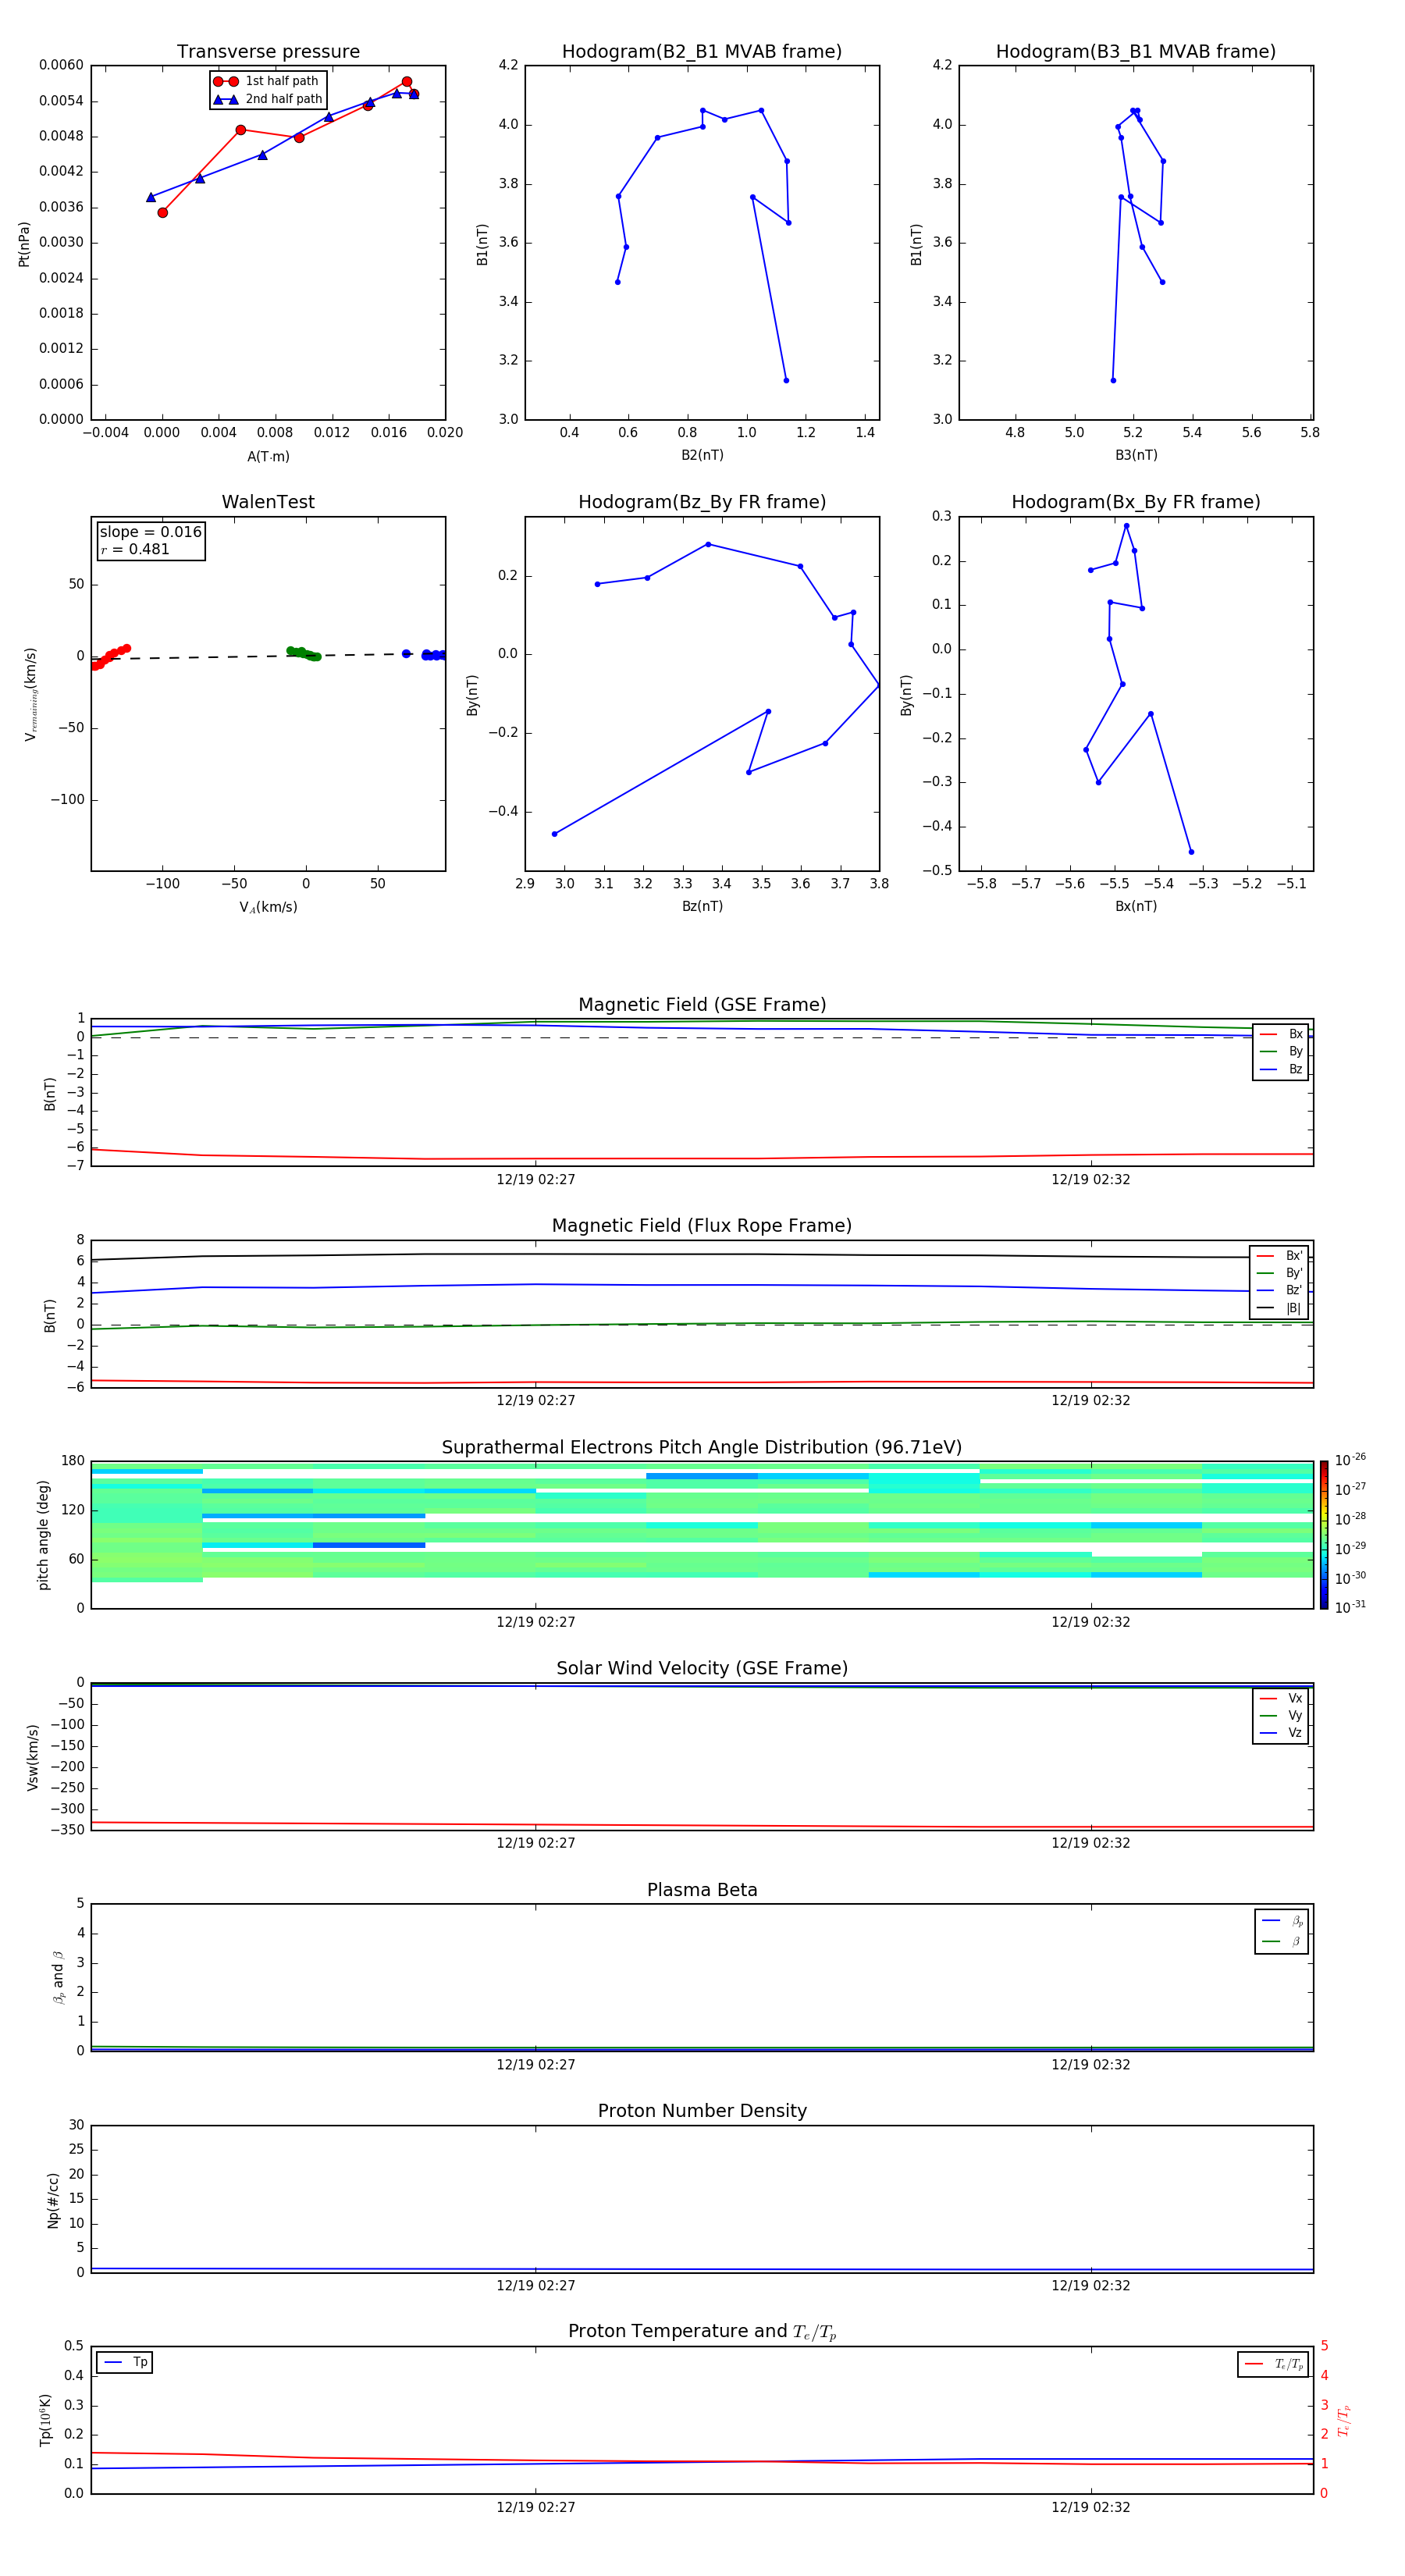Select 'Bz' in GSE magnetic field legend
This screenshot has width=1405, height=2576.
(1281, 1069)
